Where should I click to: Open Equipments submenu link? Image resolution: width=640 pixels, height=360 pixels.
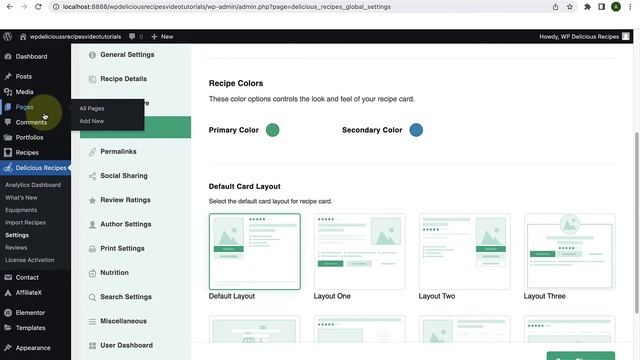[21, 210]
